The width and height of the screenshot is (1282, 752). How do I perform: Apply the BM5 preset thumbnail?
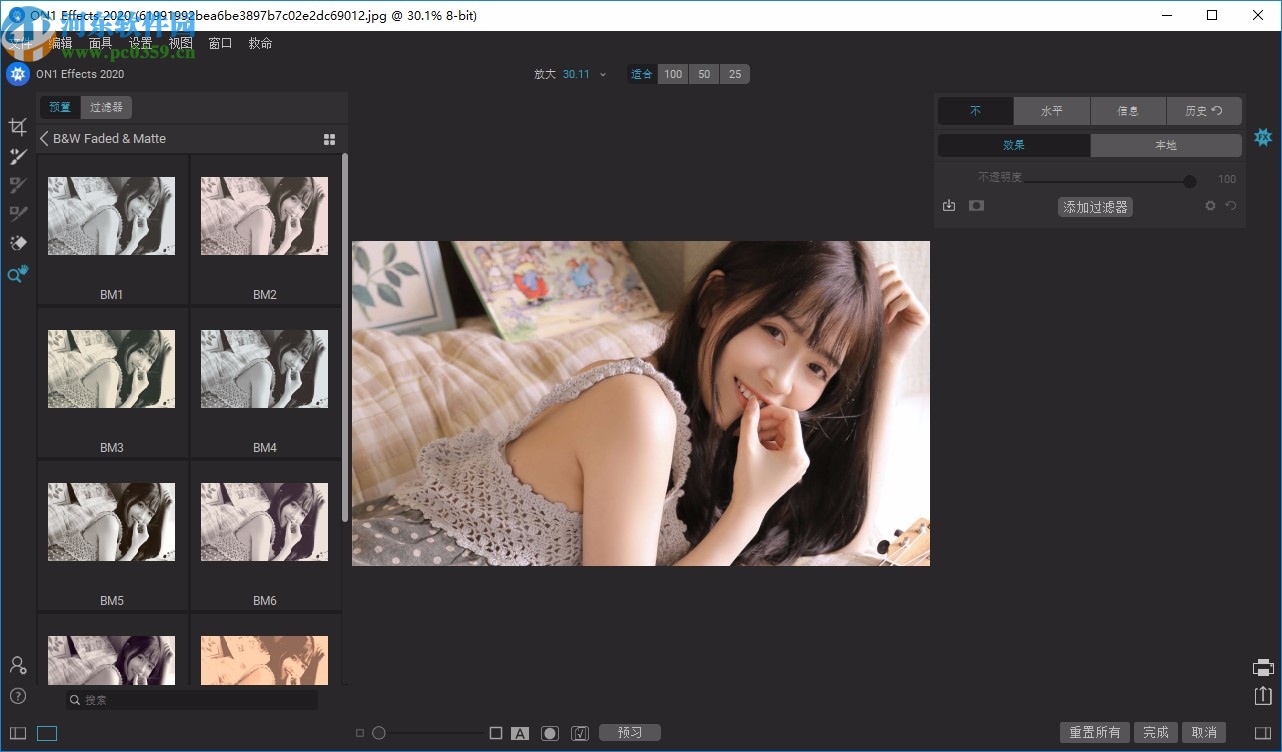pyautogui.click(x=112, y=522)
